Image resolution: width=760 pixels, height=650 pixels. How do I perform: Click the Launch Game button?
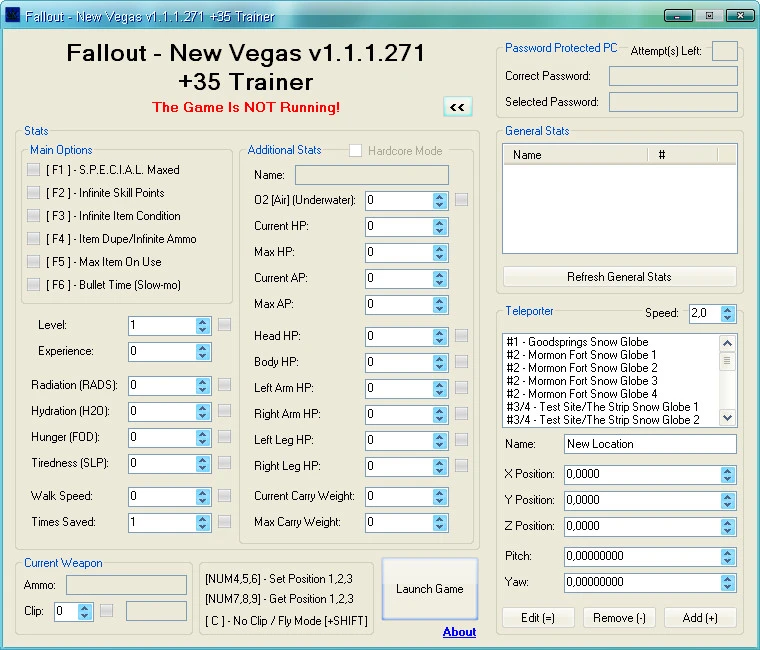(x=429, y=589)
